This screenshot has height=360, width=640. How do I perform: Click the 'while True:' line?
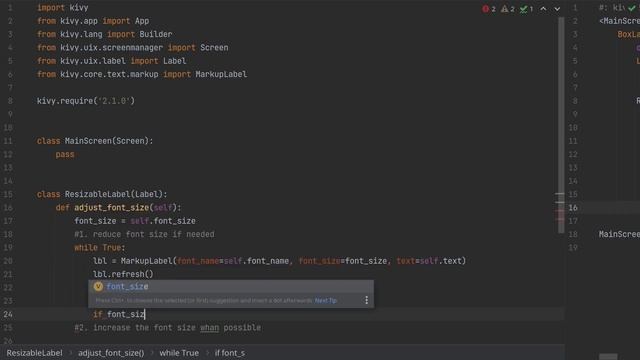coord(100,248)
